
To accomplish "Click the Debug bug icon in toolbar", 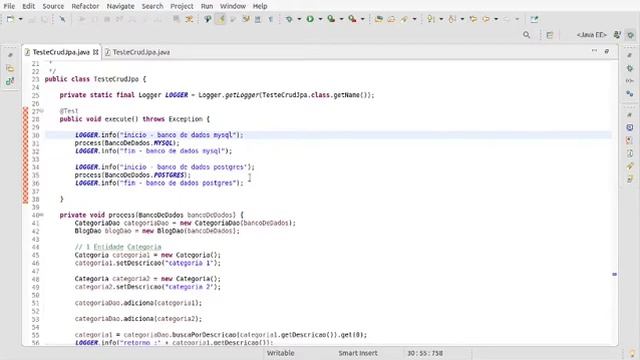I will click(289, 19).
